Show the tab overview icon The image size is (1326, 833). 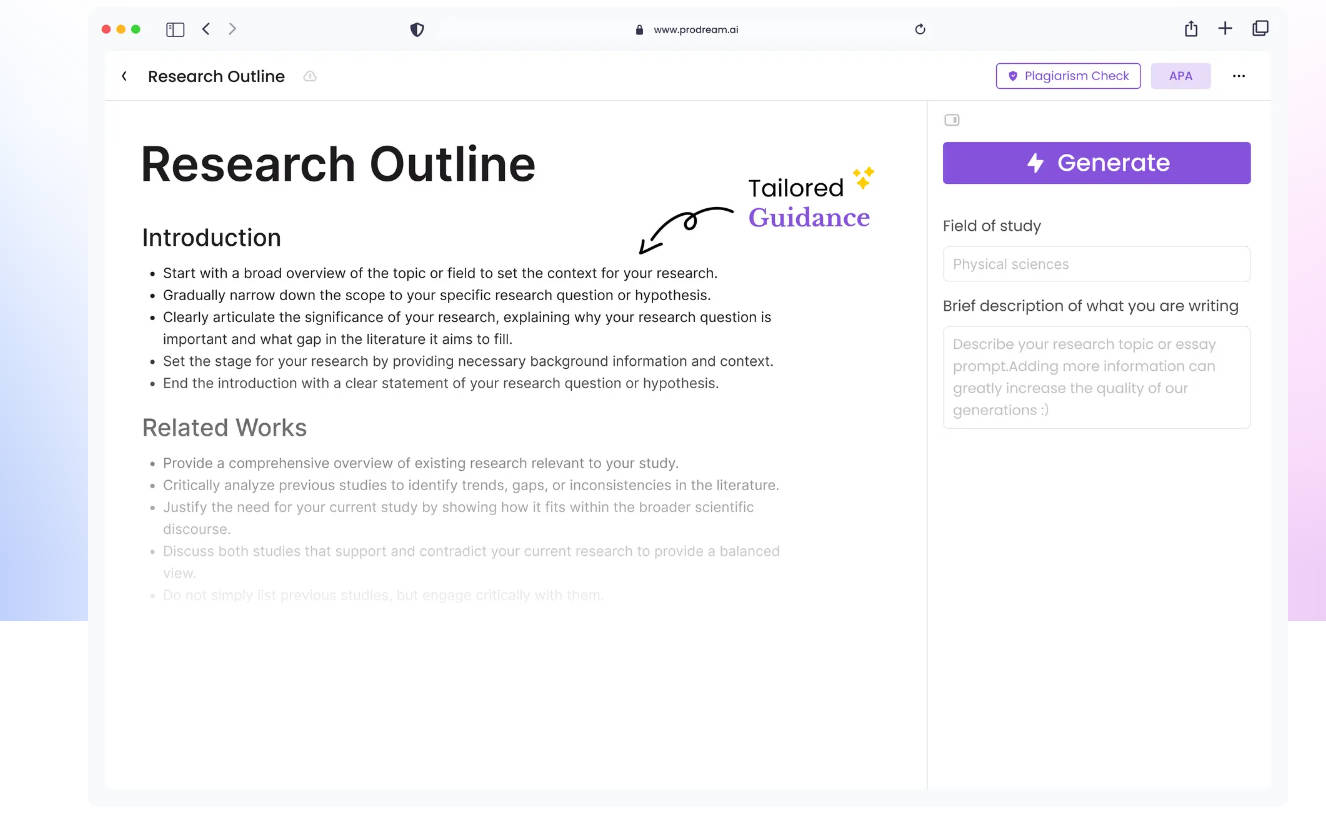[1260, 29]
